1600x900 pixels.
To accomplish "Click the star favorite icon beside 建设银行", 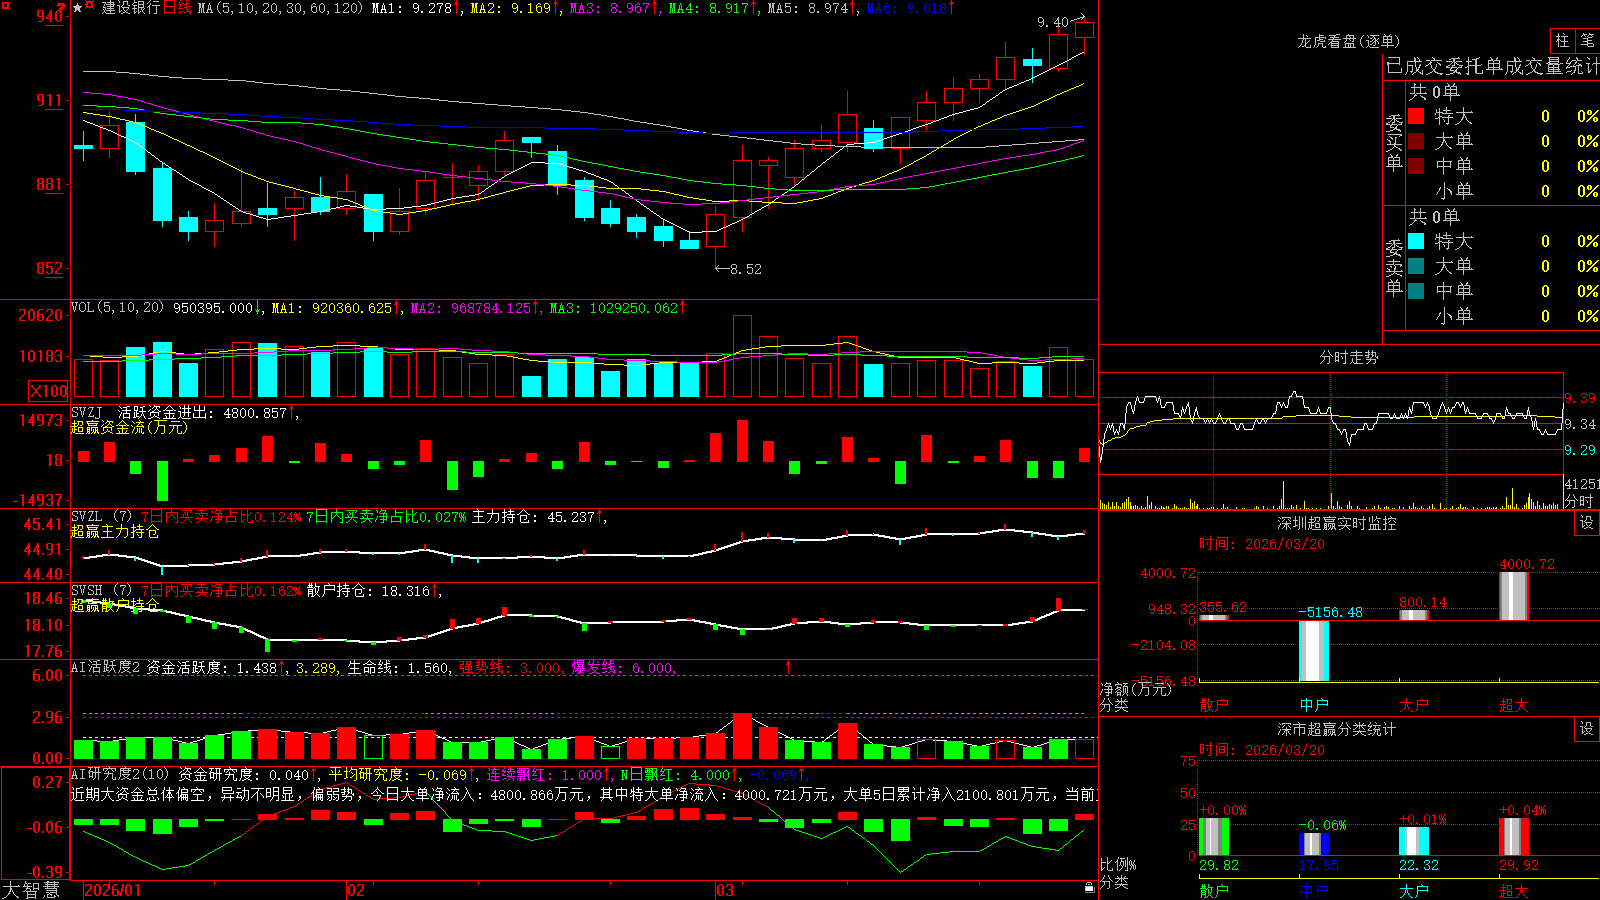I will click(x=77, y=7).
